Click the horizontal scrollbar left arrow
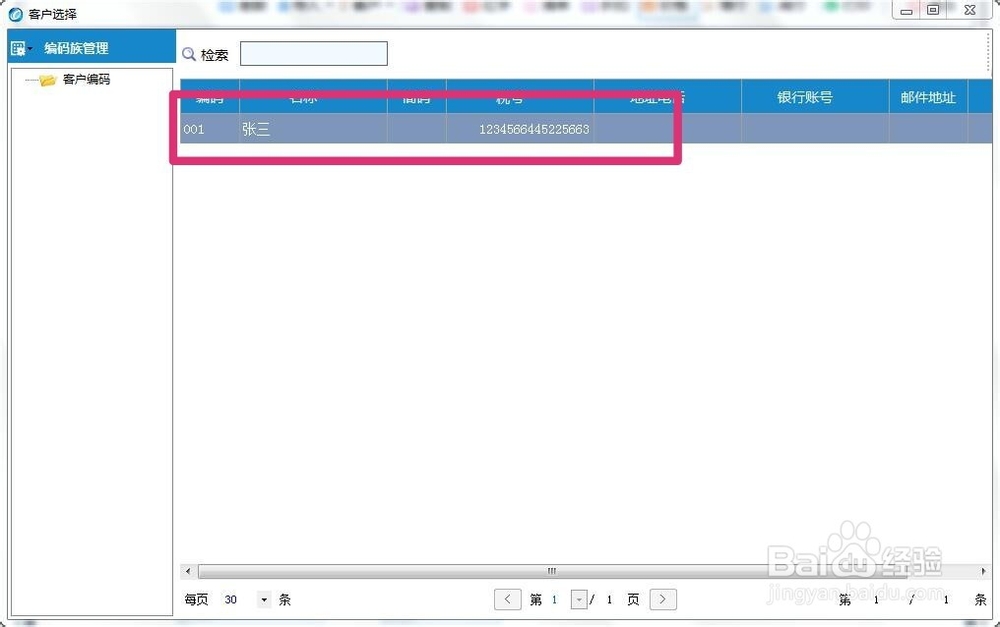 click(x=188, y=571)
